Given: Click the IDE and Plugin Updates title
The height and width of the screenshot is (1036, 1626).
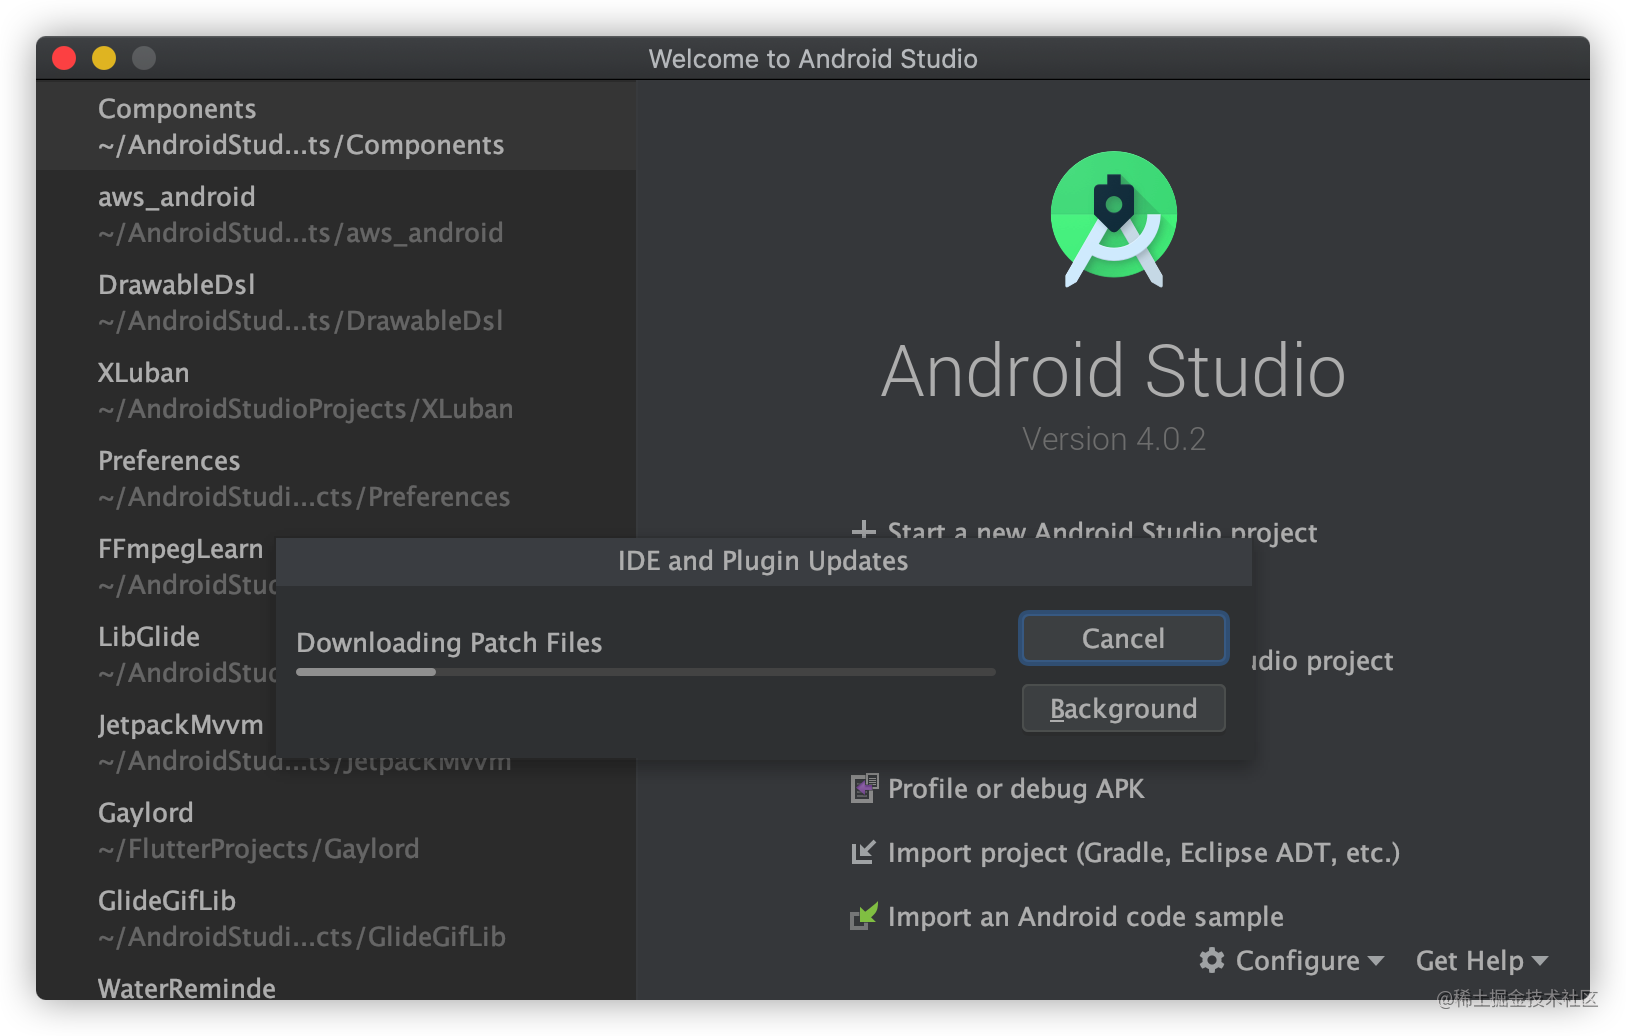Looking at the screenshot, I should coord(763,560).
